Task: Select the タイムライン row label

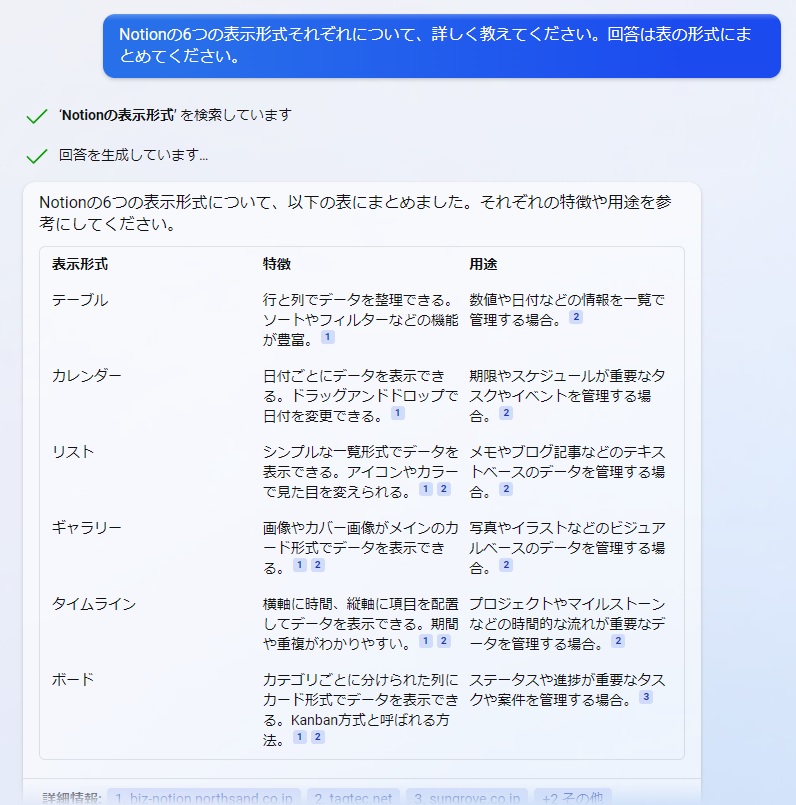Action: [x=94, y=604]
